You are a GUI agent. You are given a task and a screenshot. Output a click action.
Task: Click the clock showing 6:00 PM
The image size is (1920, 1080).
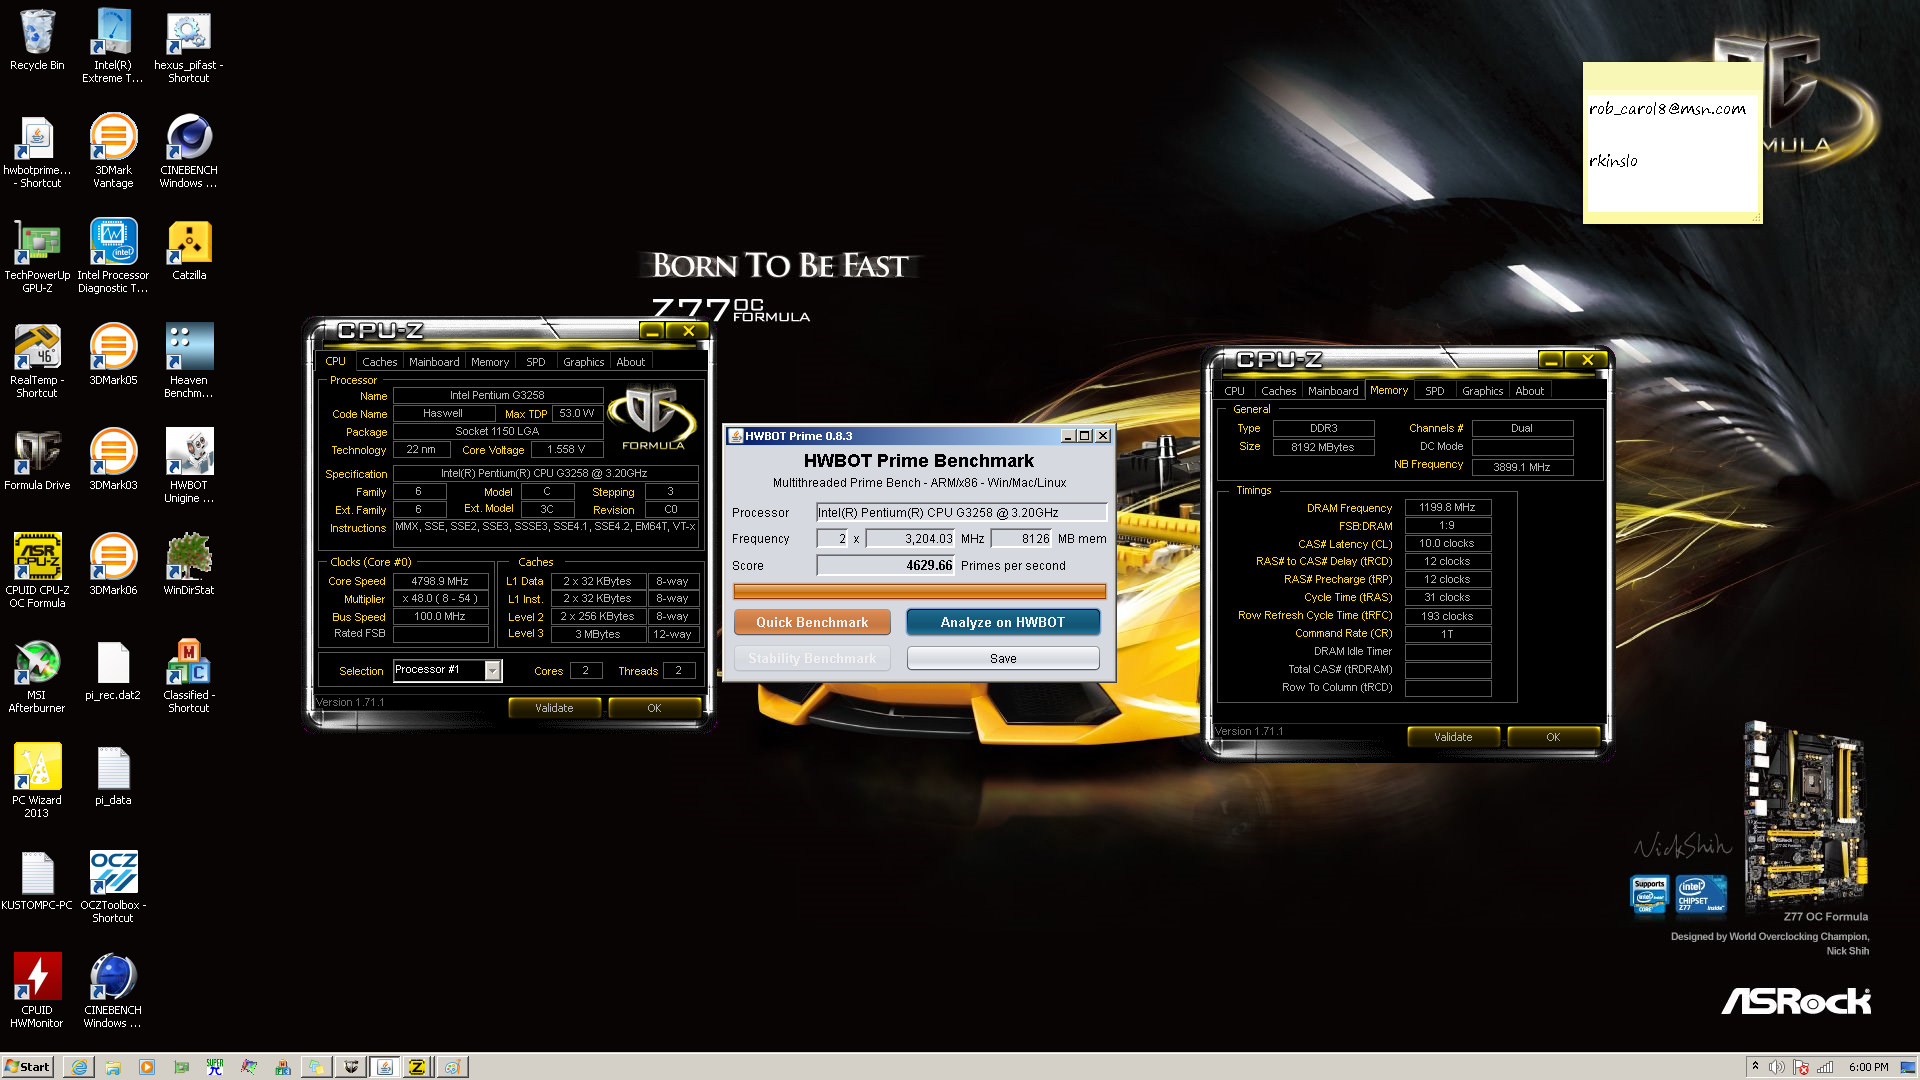coord(1868,1067)
